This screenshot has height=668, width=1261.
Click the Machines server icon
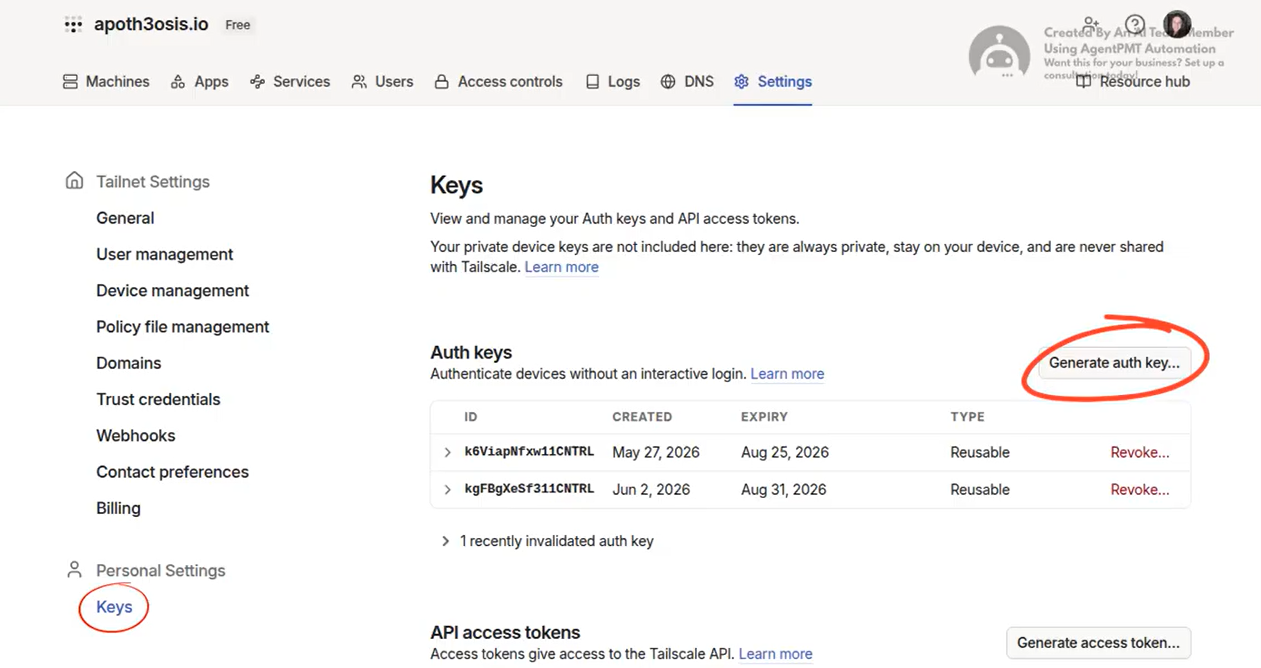coord(70,82)
